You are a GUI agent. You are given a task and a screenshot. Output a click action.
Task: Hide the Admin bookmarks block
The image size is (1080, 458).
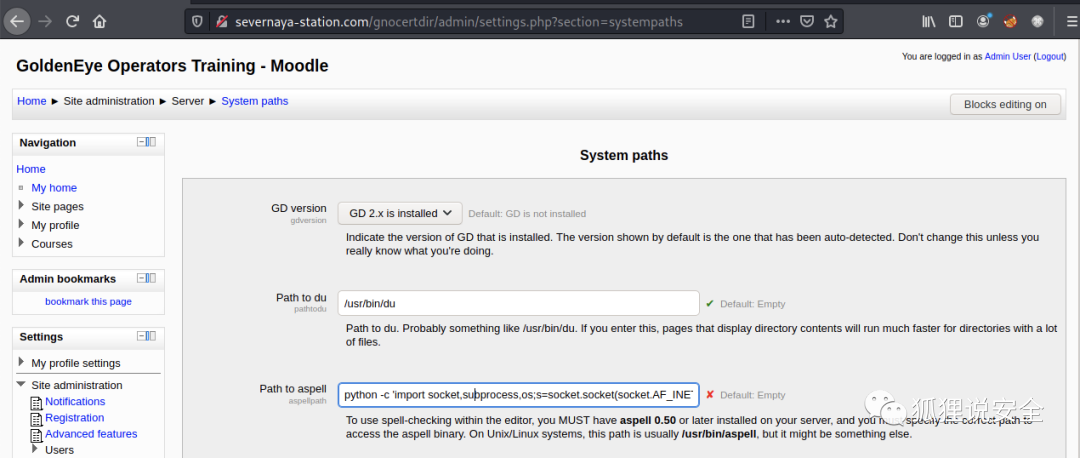click(142, 278)
